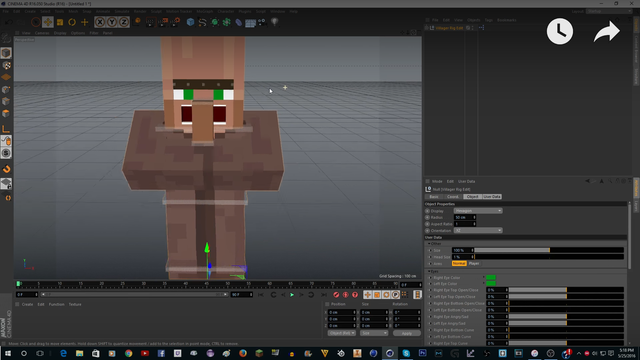Toggle Position keyframe recording button
This screenshot has height=360, width=640.
(x=367, y=294)
